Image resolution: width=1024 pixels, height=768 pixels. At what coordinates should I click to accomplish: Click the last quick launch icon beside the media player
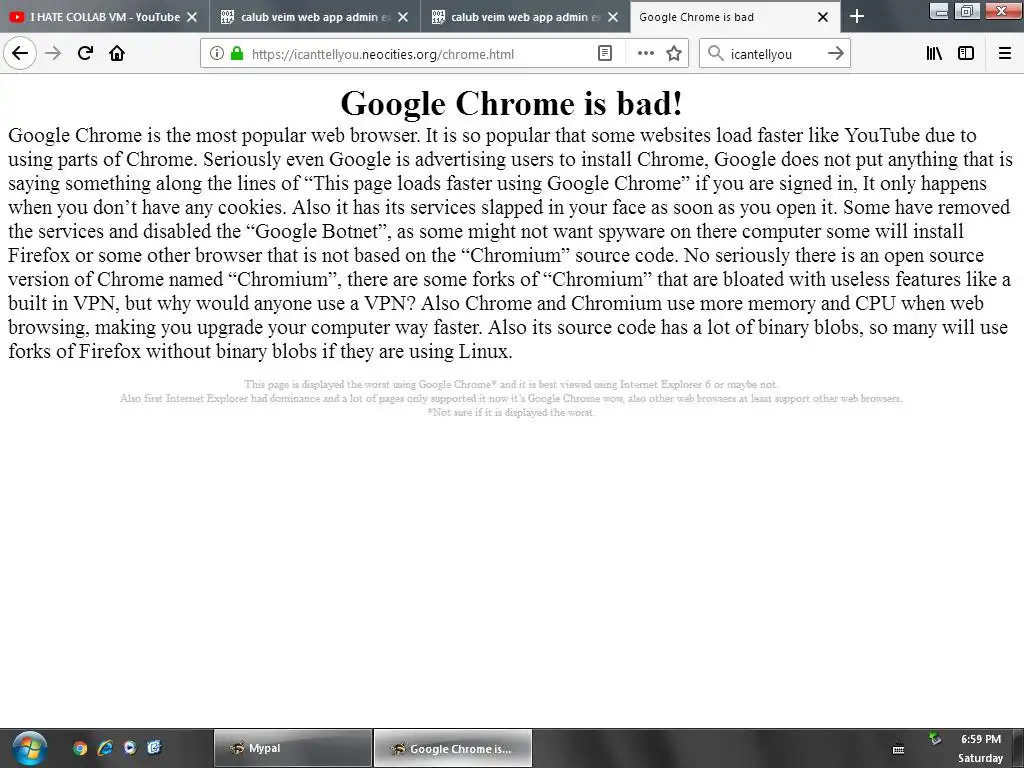pos(154,747)
